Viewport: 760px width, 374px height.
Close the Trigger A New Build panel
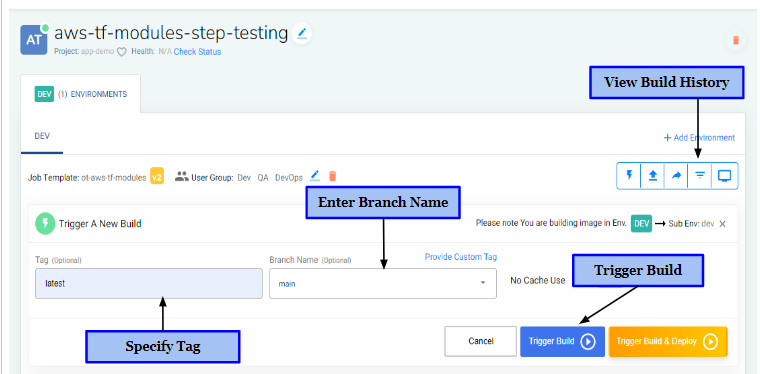[x=722, y=224]
